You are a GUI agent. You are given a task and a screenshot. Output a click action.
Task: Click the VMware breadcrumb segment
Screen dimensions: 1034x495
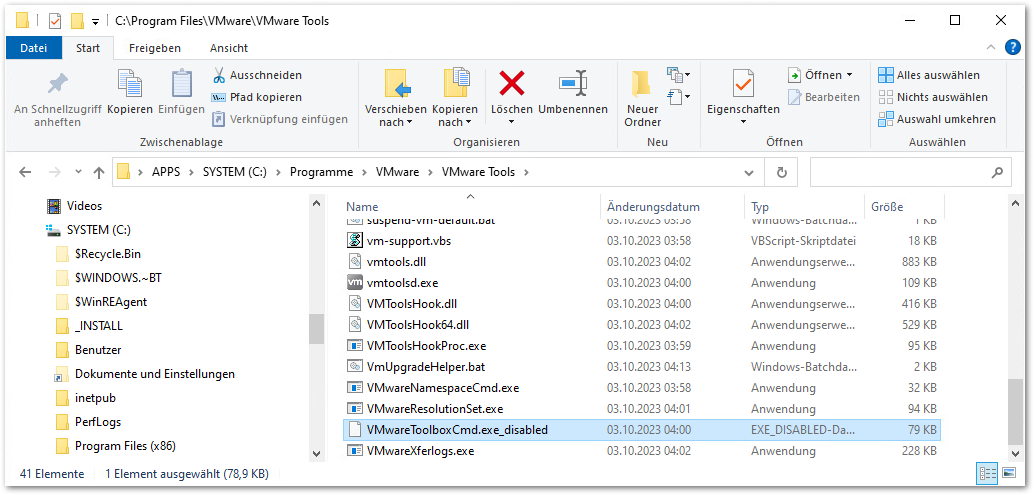click(x=397, y=173)
